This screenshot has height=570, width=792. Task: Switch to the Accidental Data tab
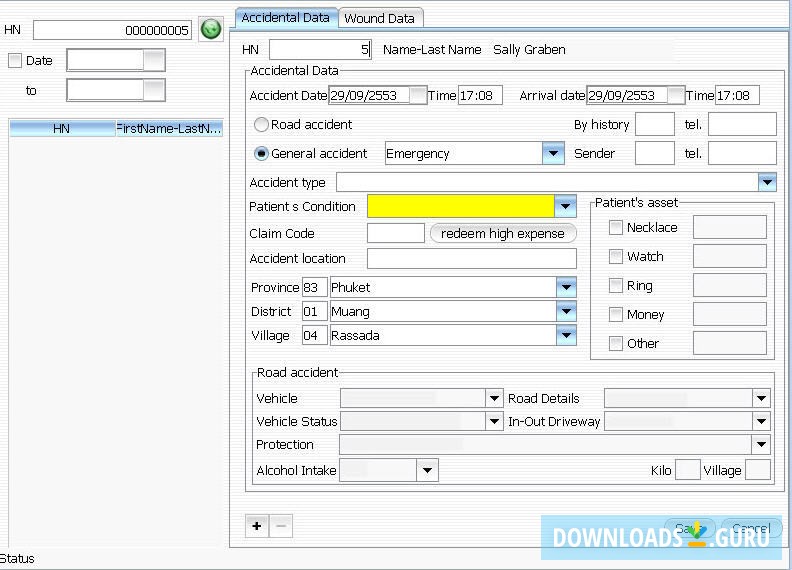coord(286,18)
